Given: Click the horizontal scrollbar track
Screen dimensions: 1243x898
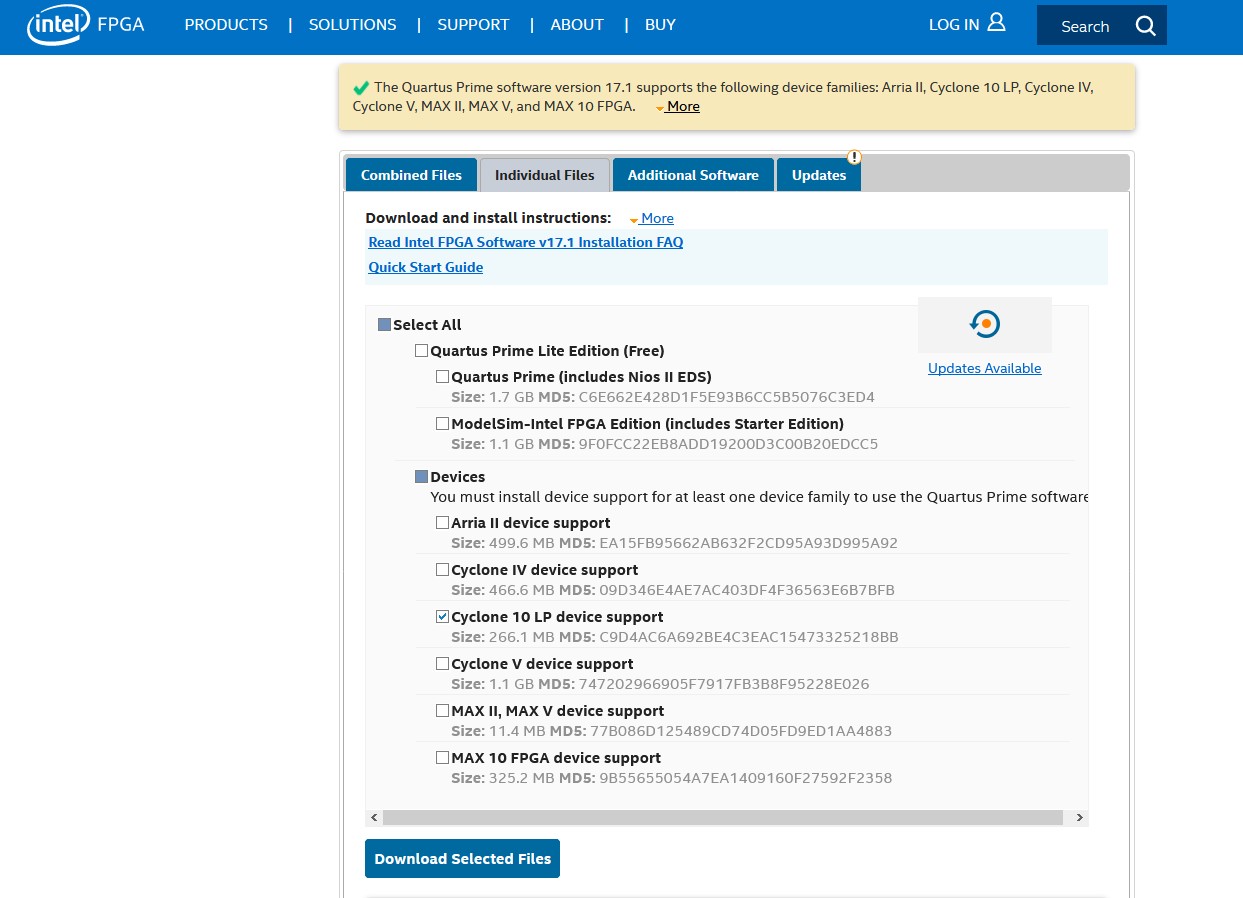Looking at the screenshot, I should (x=722, y=818).
